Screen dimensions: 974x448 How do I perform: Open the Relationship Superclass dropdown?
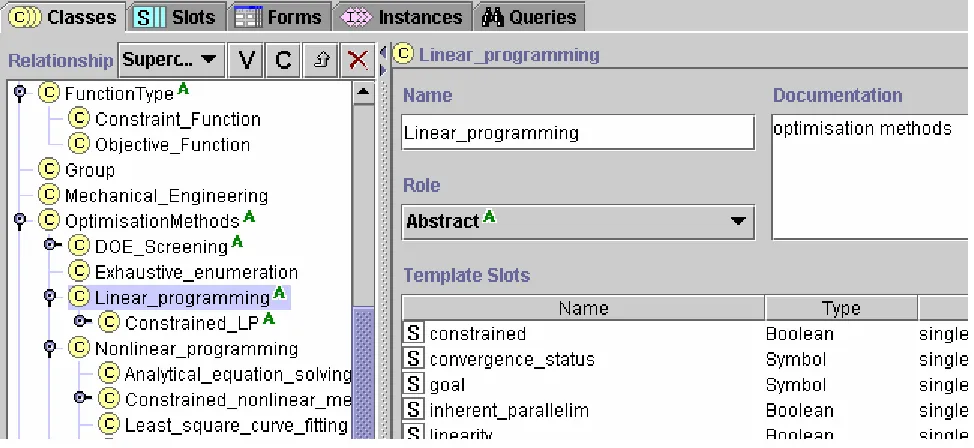[x=171, y=60]
